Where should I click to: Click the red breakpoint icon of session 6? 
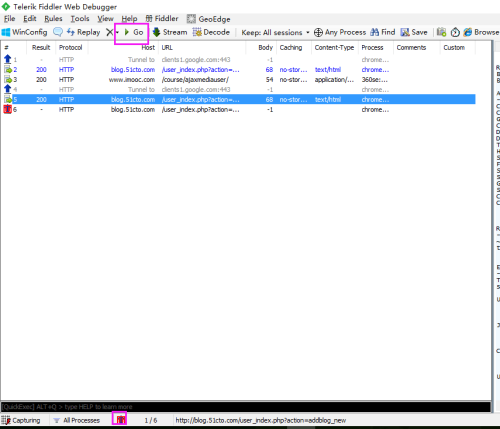pyautogui.click(x=7, y=109)
